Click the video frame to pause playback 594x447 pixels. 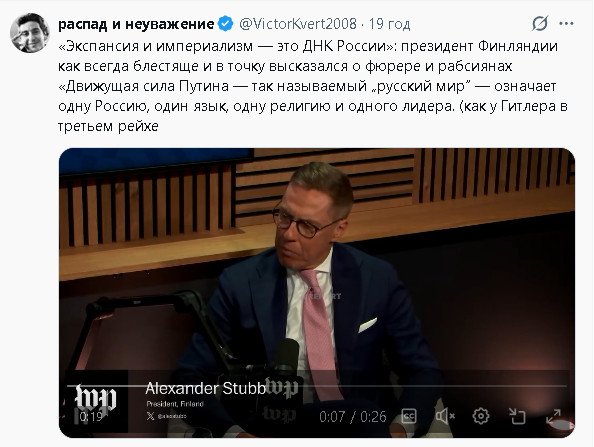pyautogui.click(x=317, y=265)
